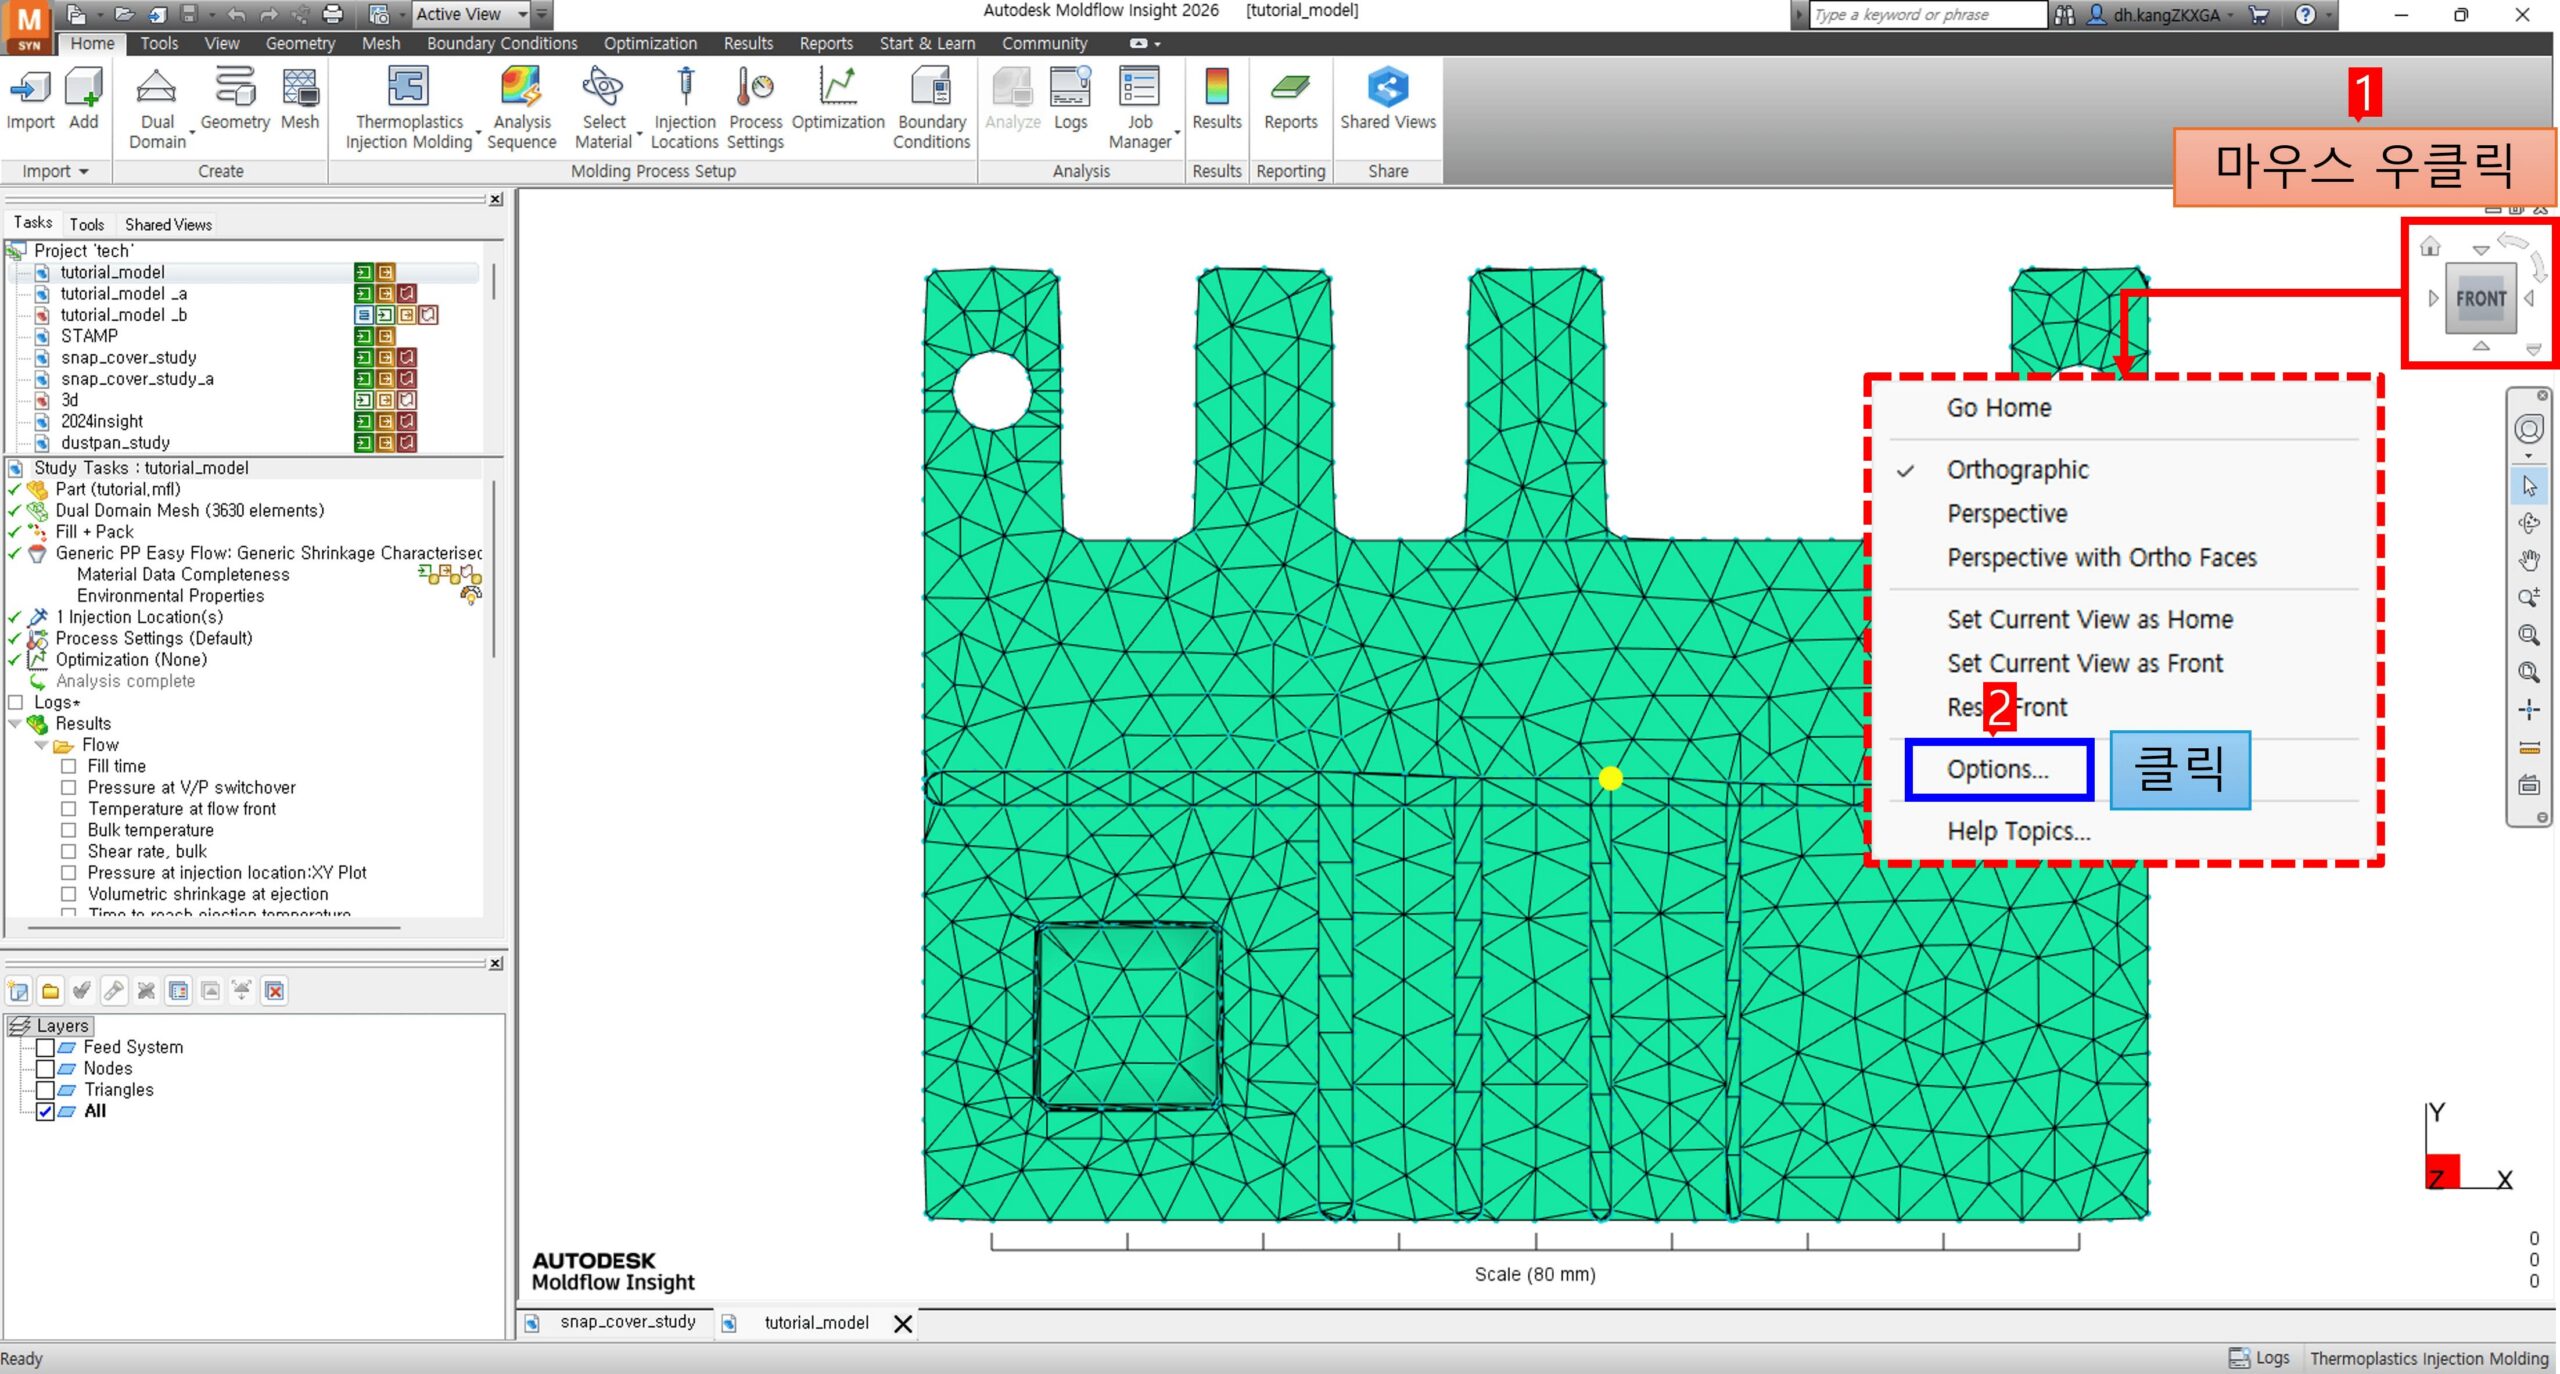Open the Geometry tool in the ribbon

pyautogui.click(x=235, y=99)
